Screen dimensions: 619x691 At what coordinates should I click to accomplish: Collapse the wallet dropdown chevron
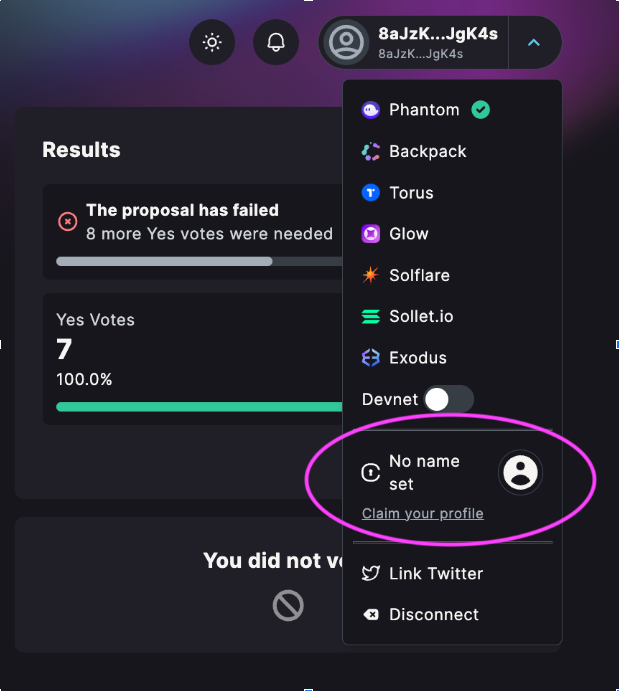(534, 42)
